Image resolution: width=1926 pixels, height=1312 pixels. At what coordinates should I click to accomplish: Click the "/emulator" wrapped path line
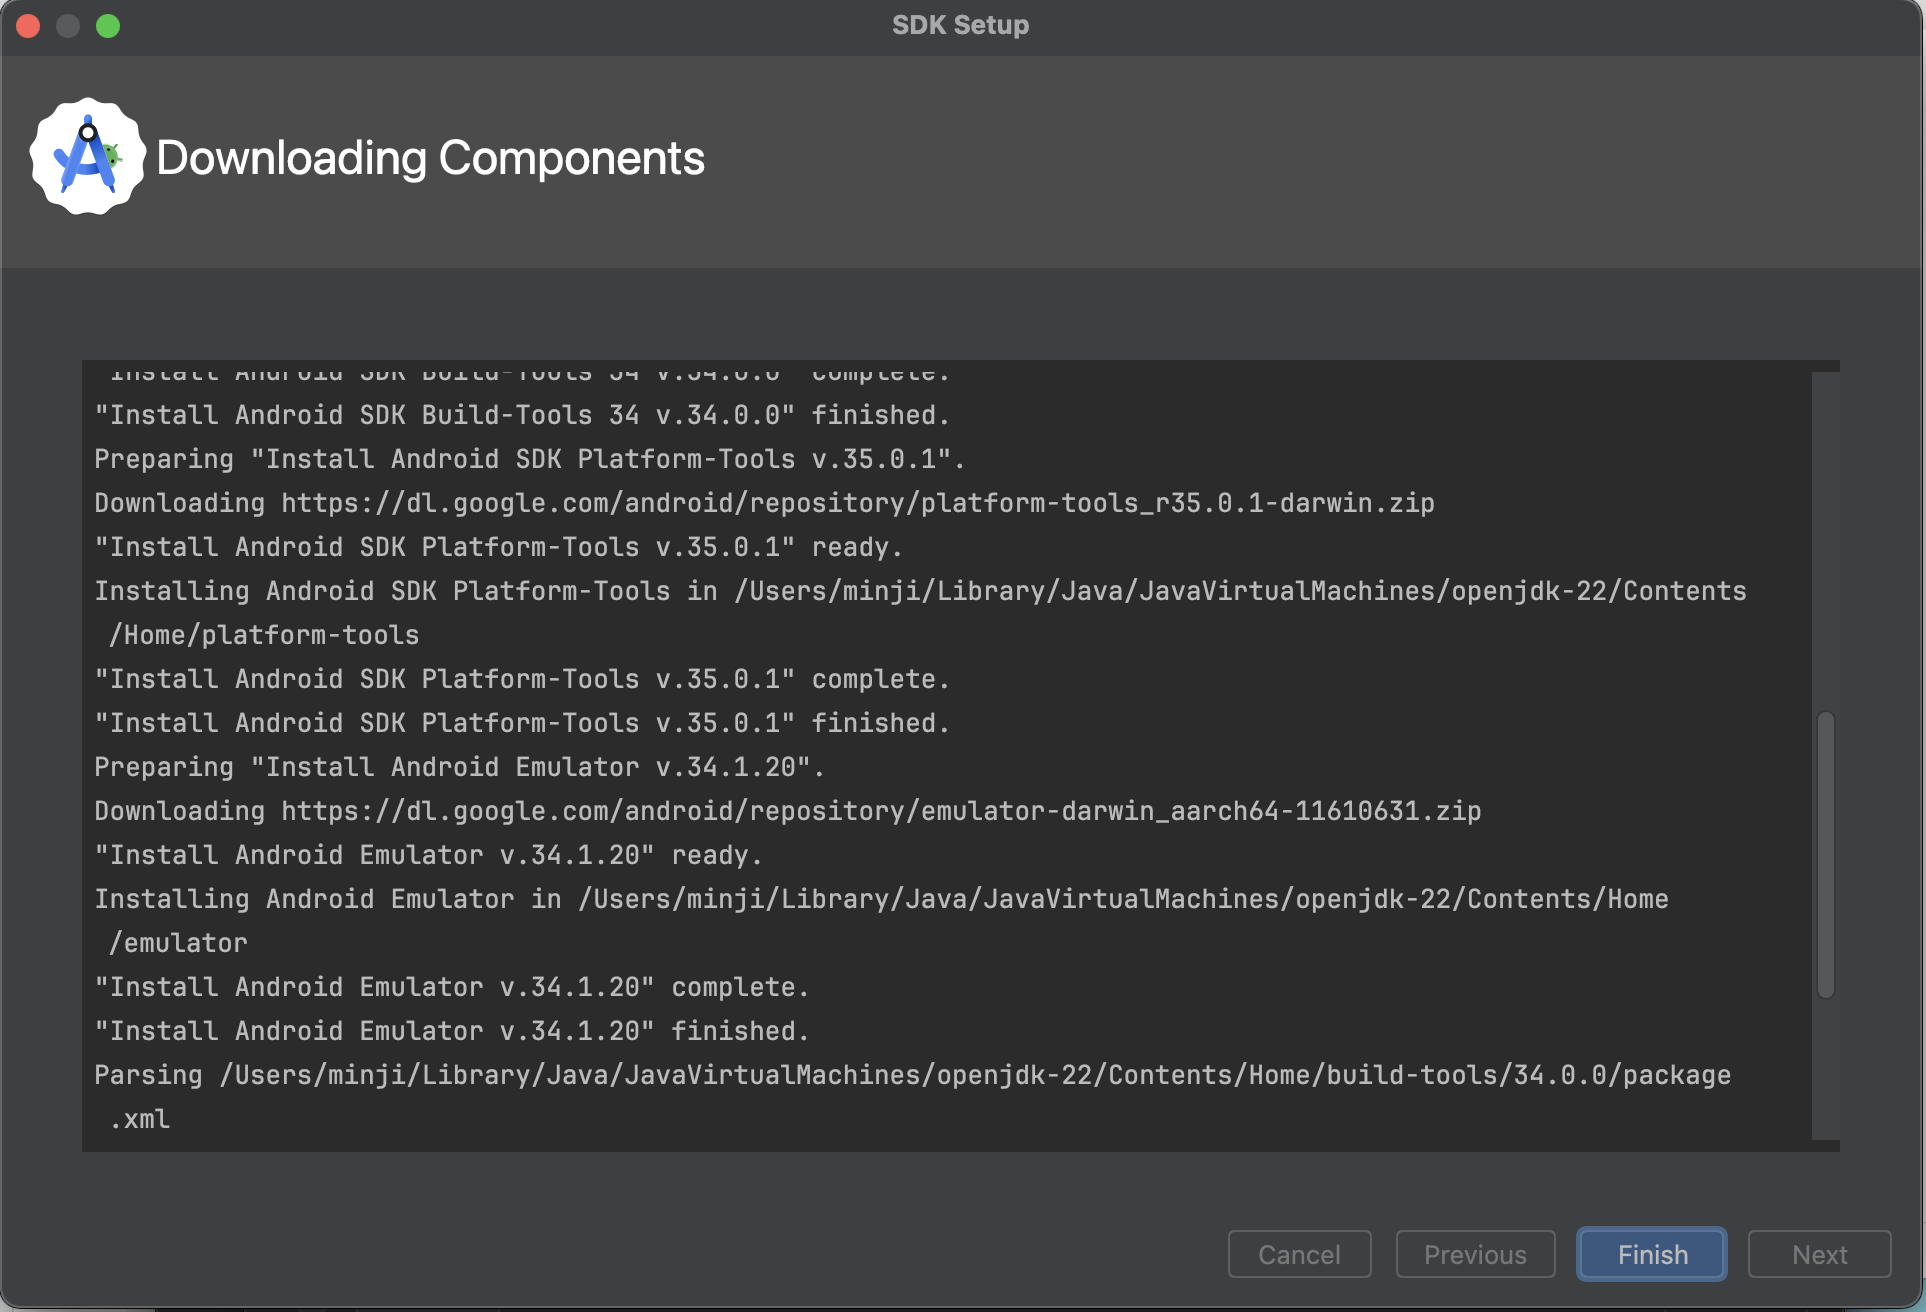(178, 943)
